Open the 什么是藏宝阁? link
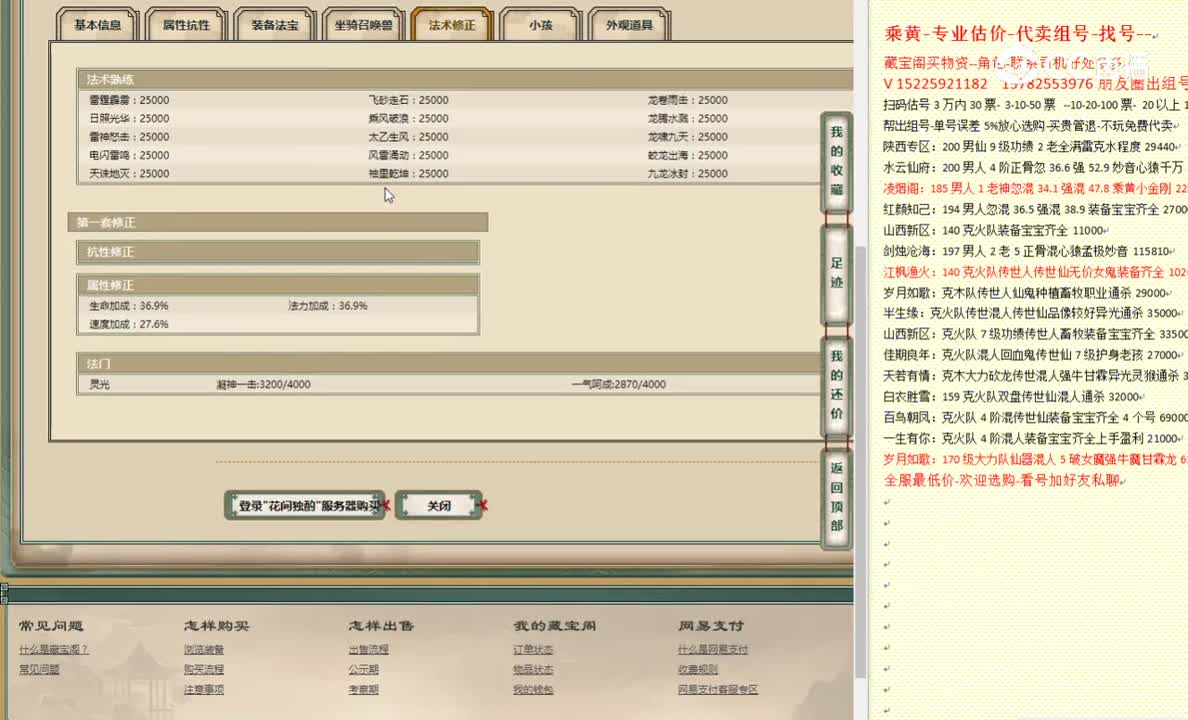This screenshot has height=720, width=1188. click(x=53, y=650)
